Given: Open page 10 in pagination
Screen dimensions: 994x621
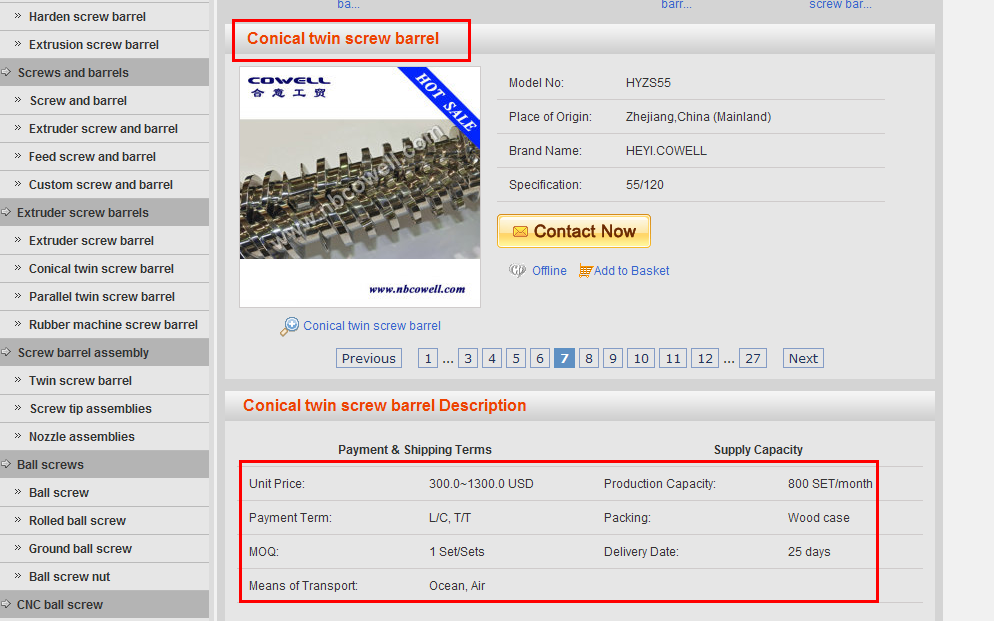Looking at the screenshot, I should (x=641, y=359).
